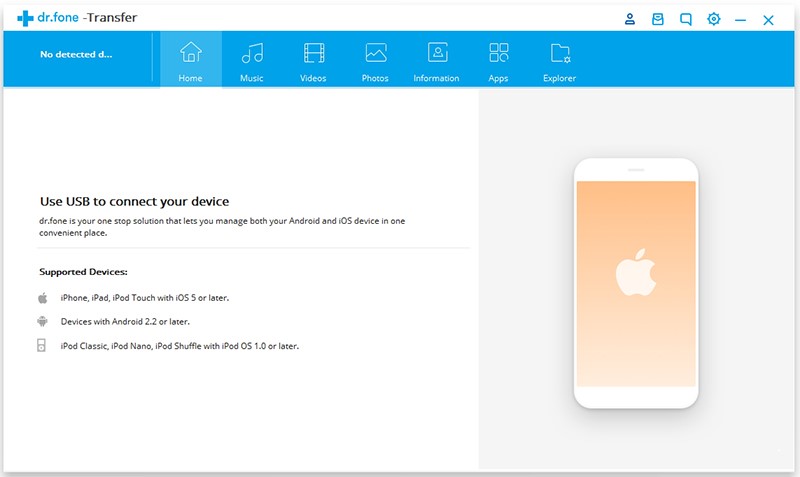
Task: Open the Photos picture icon
Action: (376, 53)
